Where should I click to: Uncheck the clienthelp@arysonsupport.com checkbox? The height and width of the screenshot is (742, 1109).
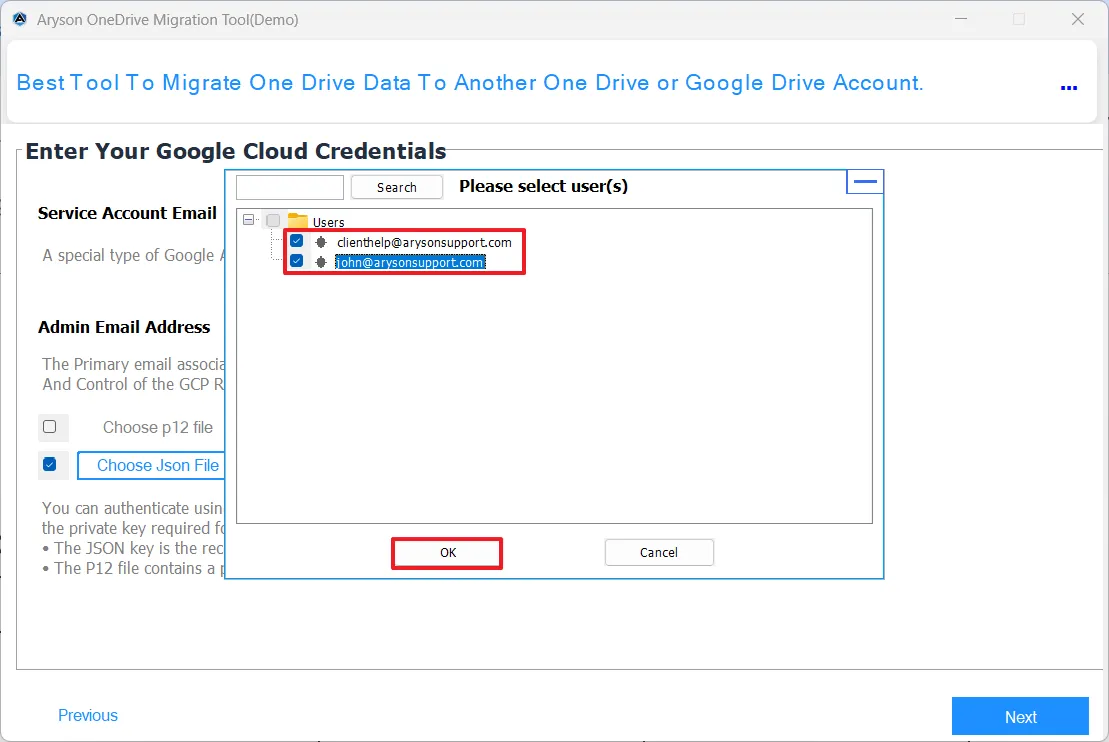(x=296, y=241)
